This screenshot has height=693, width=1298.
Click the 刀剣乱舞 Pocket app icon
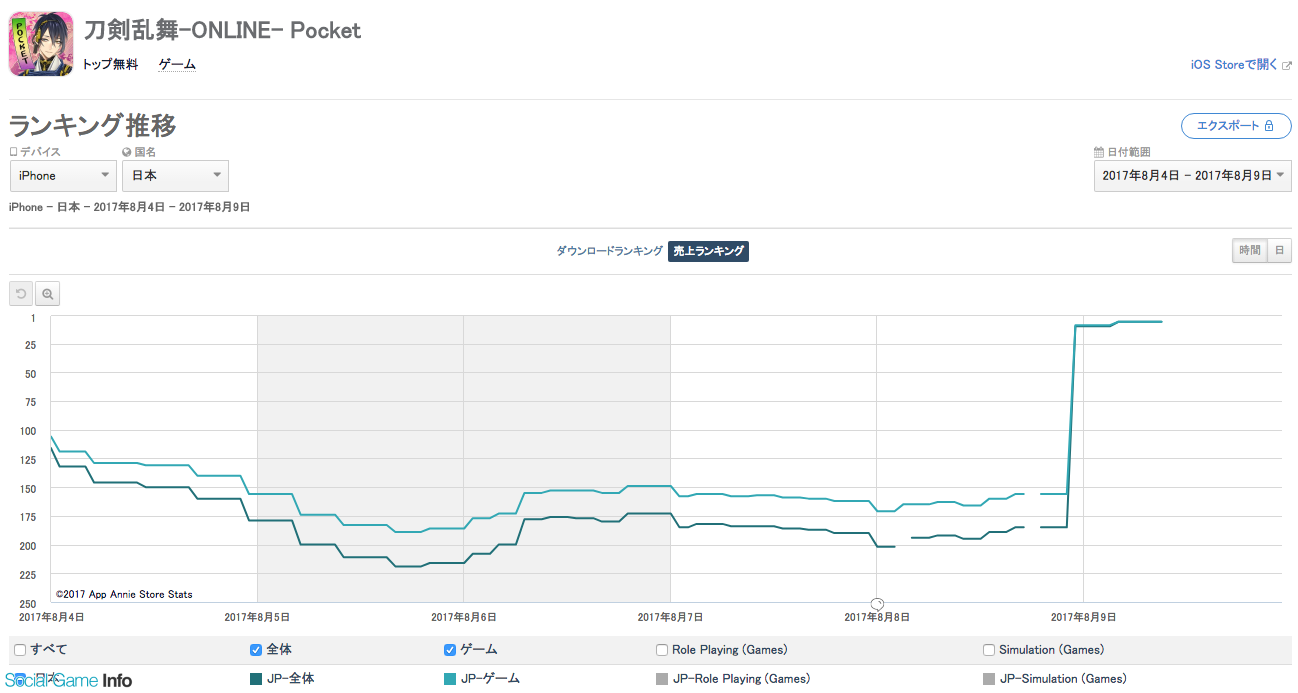pos(41,44)
